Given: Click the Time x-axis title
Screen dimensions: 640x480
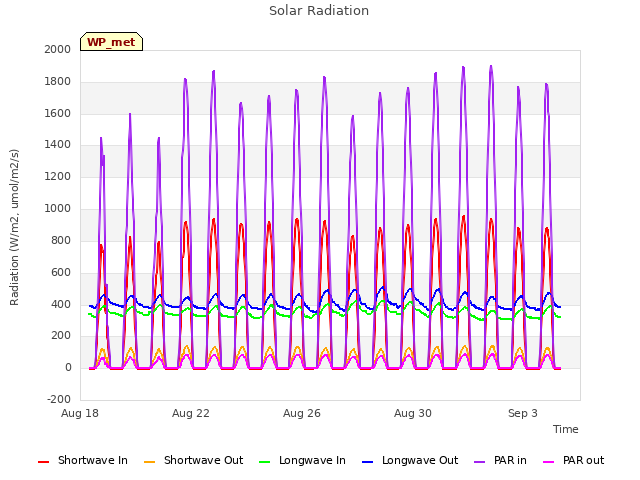Looking at the screenshot, I should coord(565,429).
